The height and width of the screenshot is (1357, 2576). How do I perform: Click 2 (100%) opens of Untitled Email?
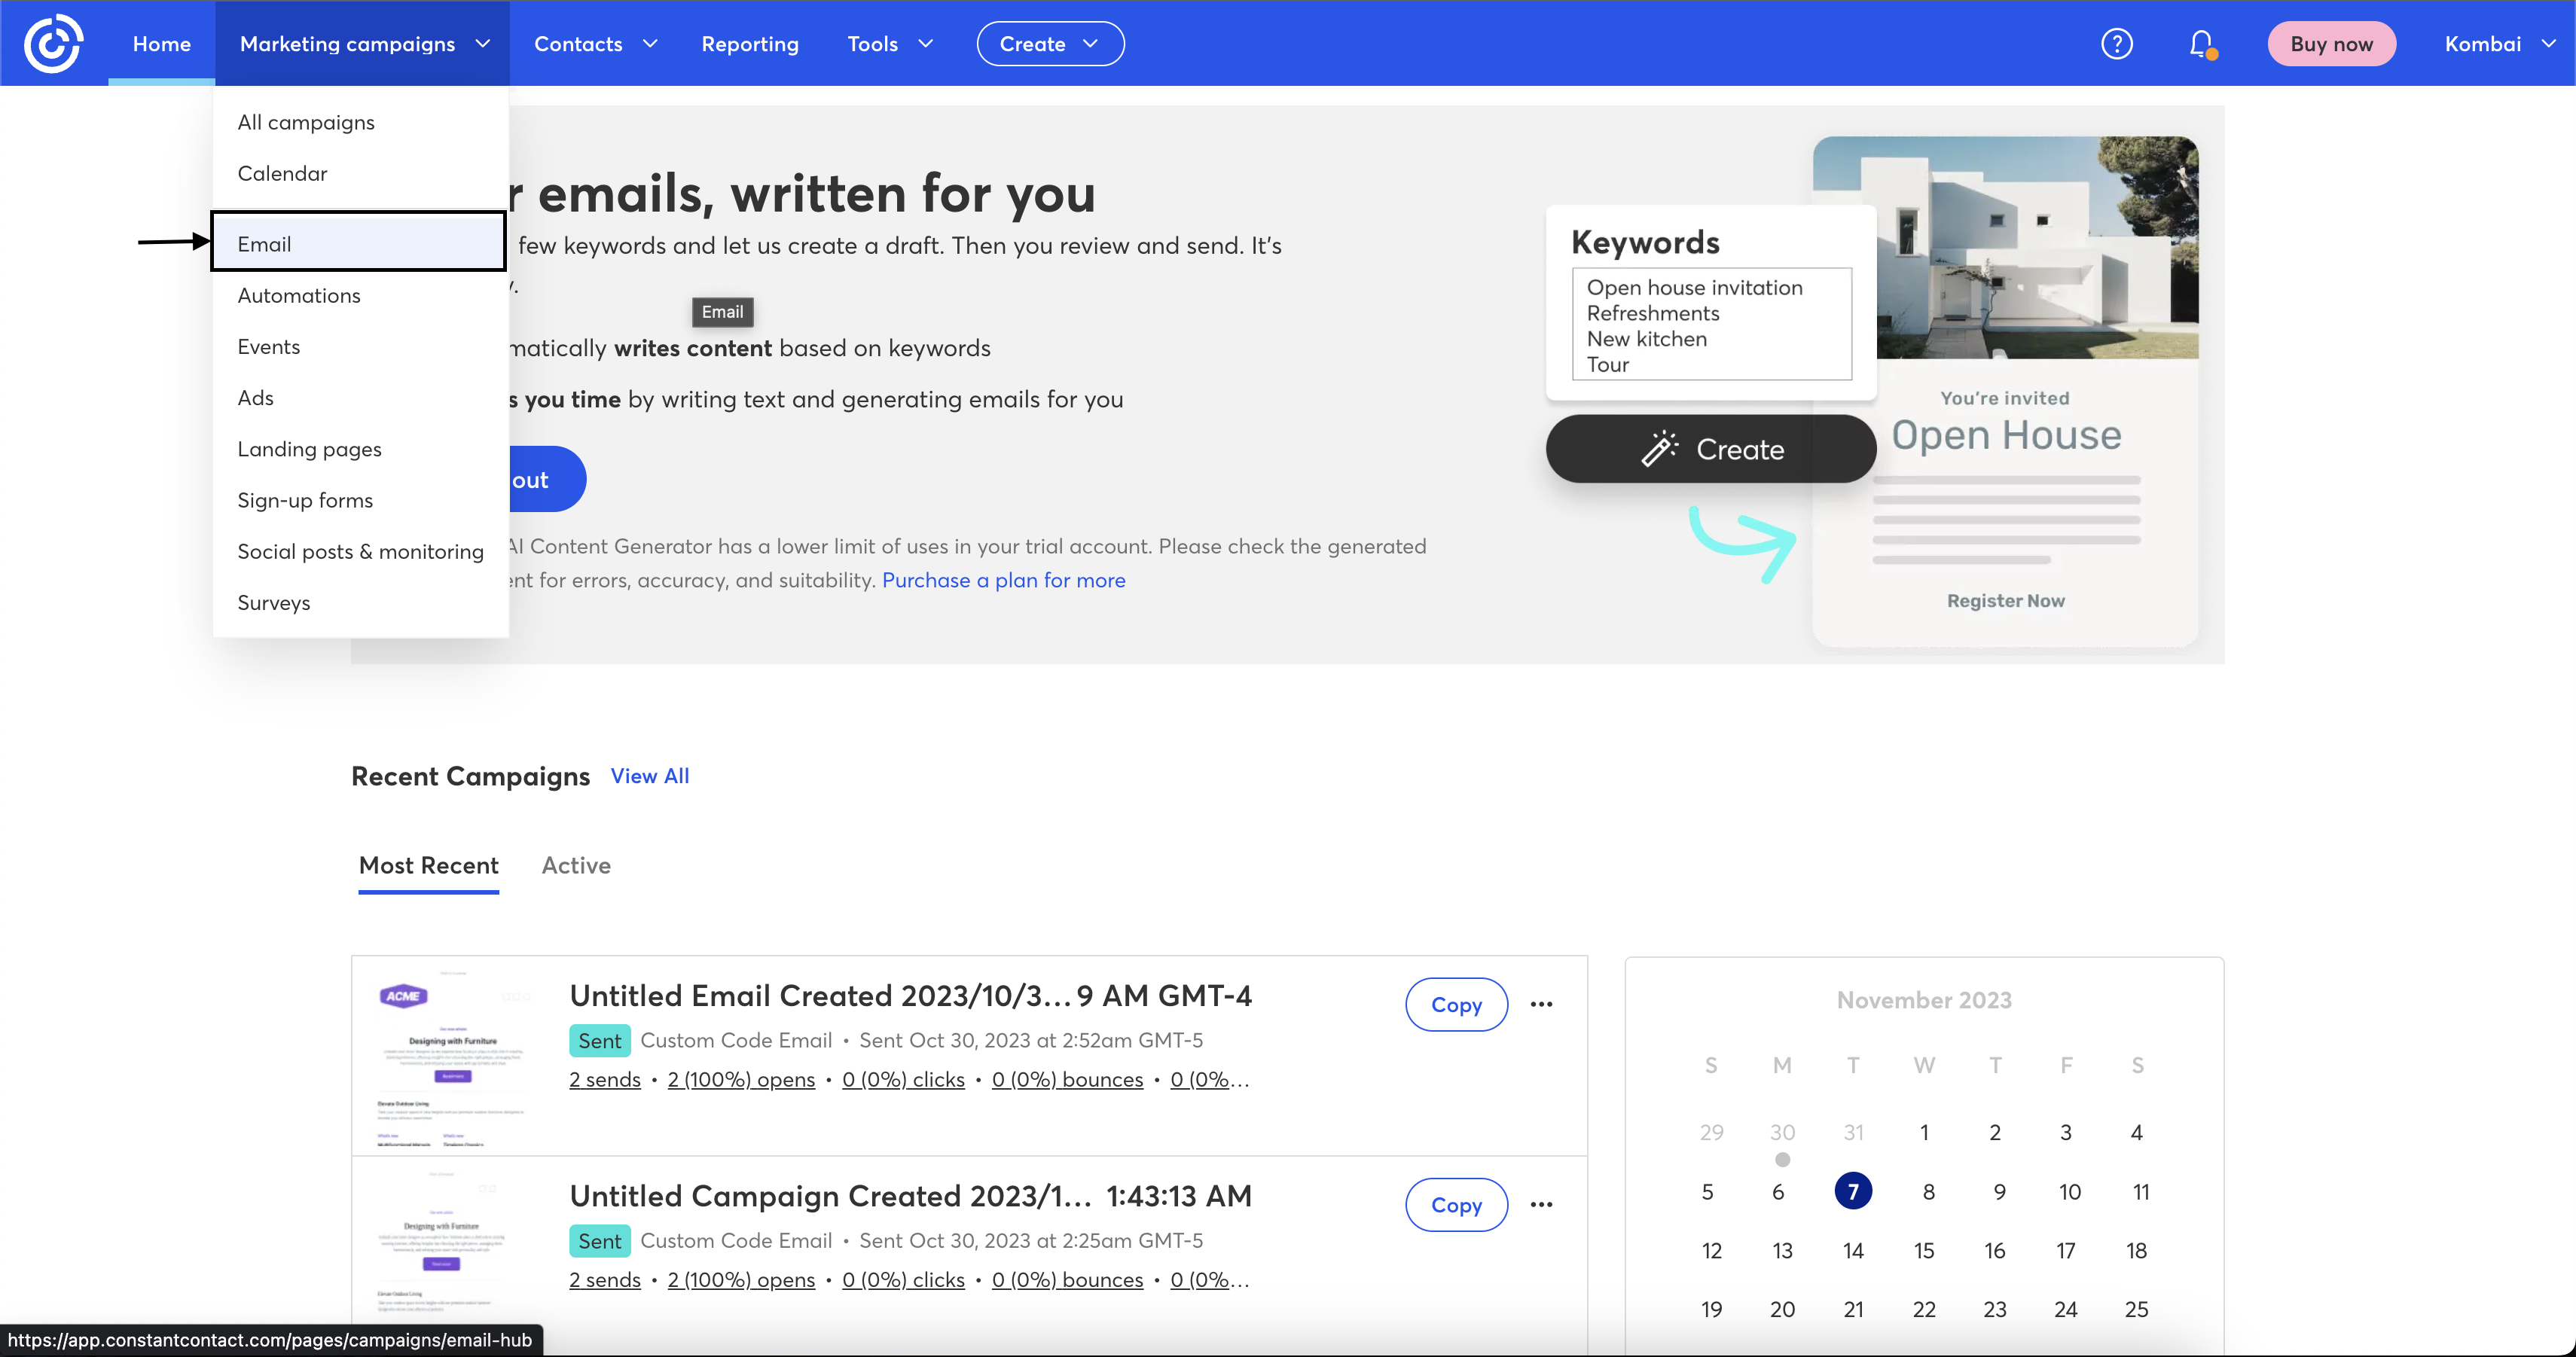(741, 1080)
